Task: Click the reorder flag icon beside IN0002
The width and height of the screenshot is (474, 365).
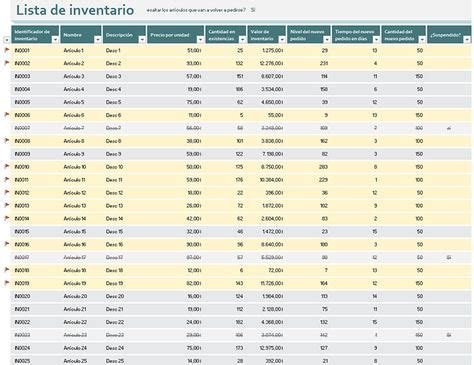Action: click(x=7, y=63)
